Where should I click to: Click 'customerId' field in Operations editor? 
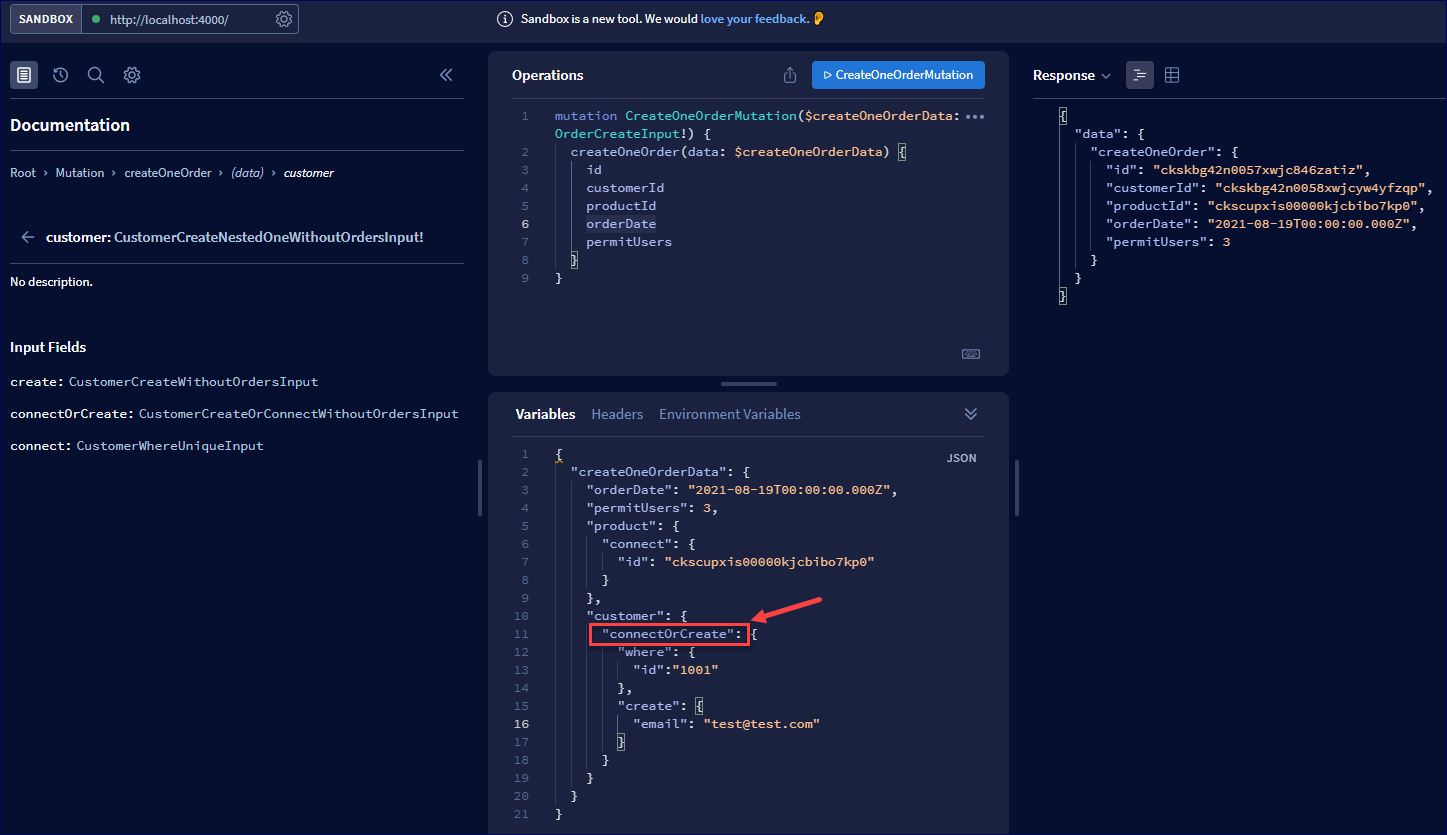tap(625, 188)
